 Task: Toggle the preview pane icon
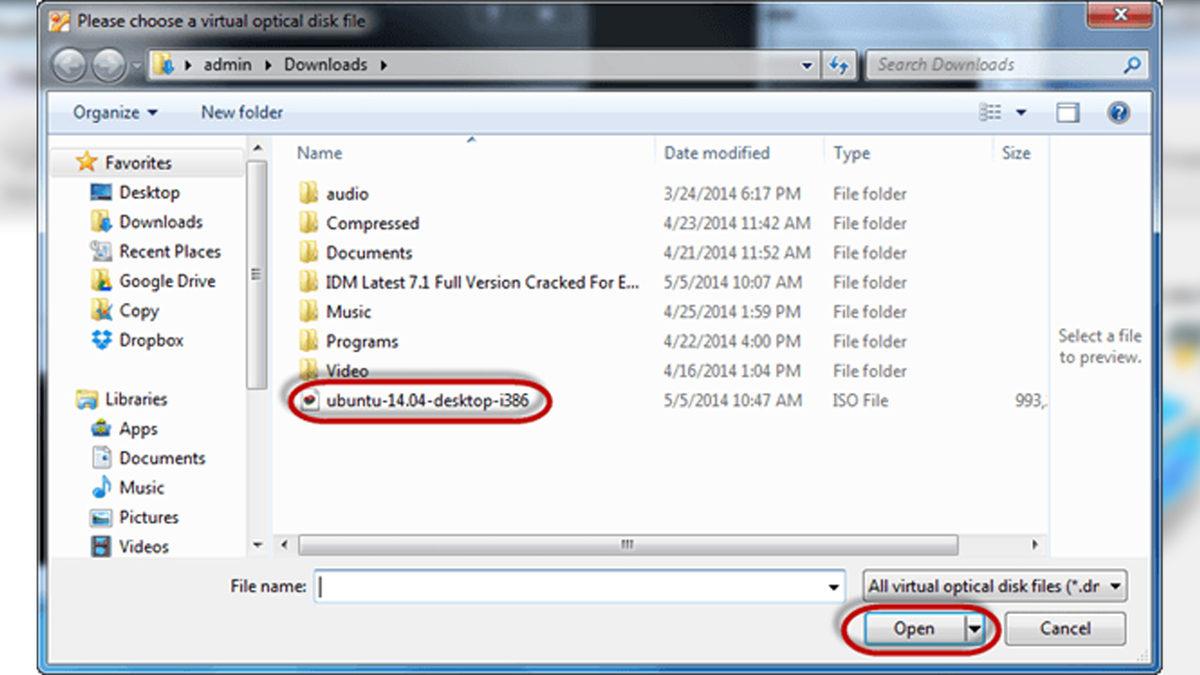point(1068,112)
